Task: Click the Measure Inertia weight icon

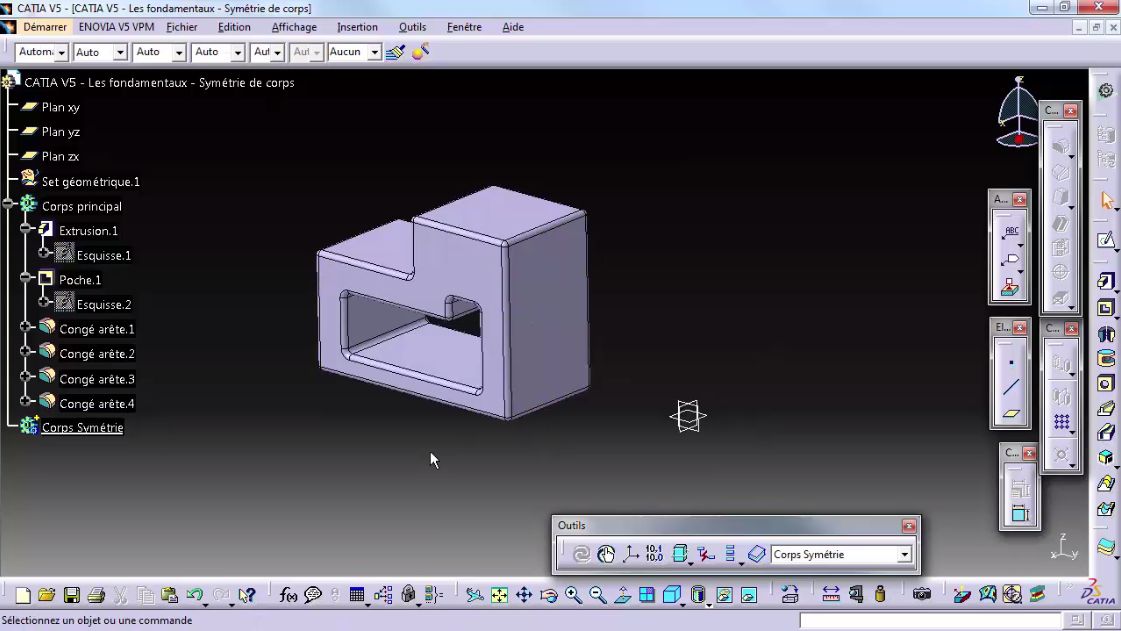Action: [880, 595]
